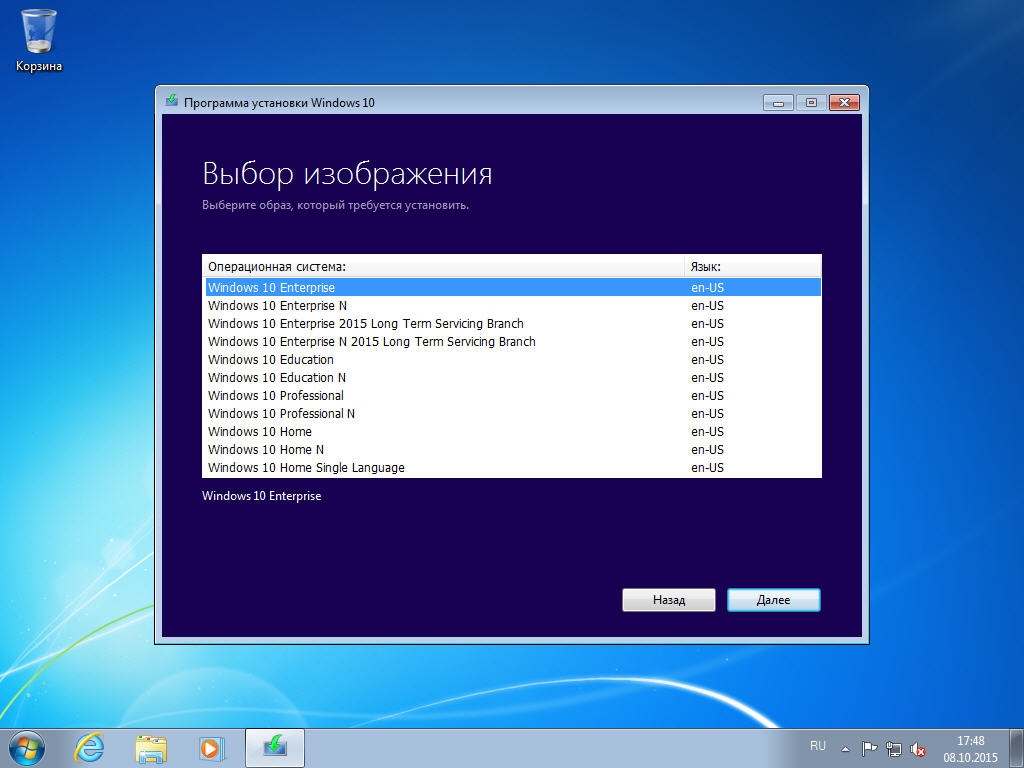Click en-US in the Windows 10 Professional row
Screen dimensions: 1024x768
pos(707,396)
